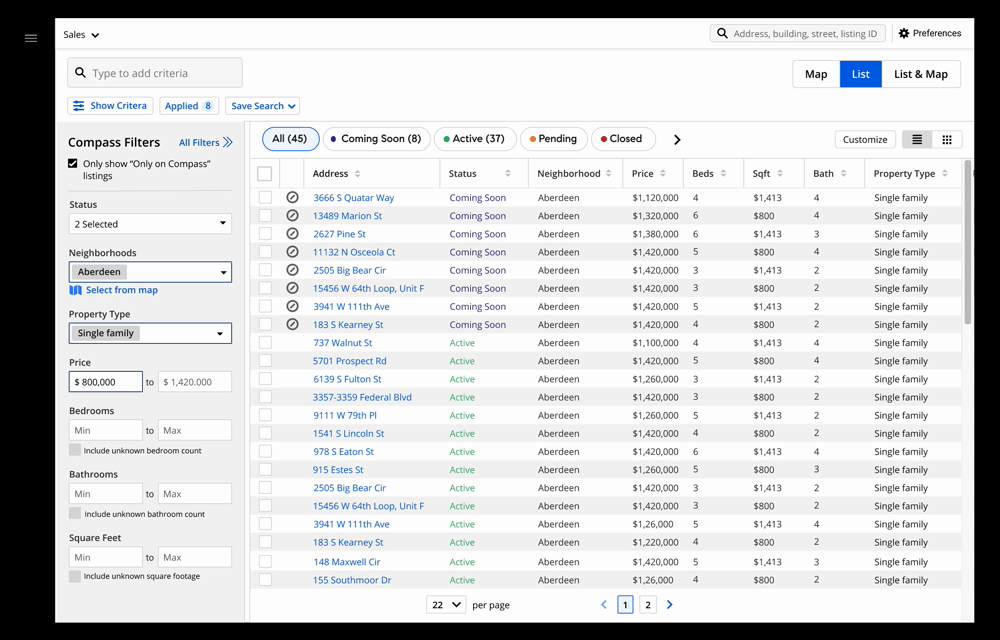1000x640 pixels.
Task: Click the coming-soon icon for 11132 N Osceola Ct
Action: (x=292, y=252)
